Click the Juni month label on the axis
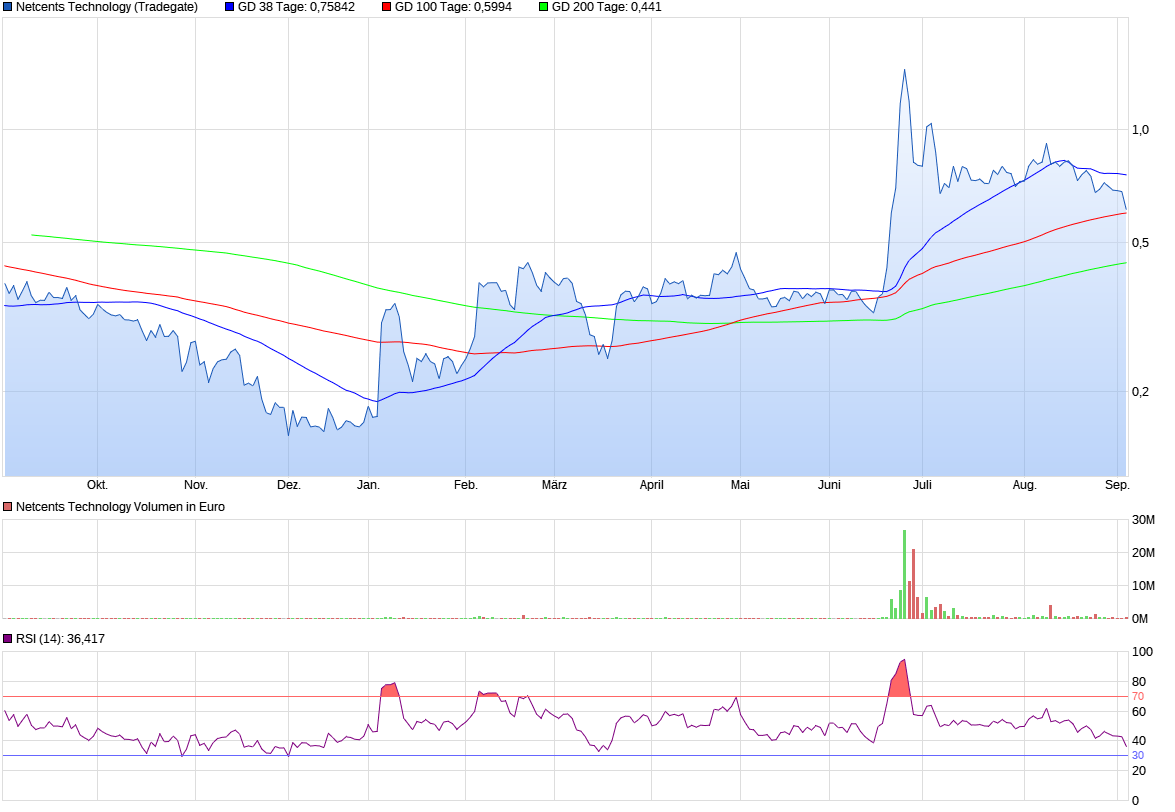1175x812 pixels. point(830,485)
